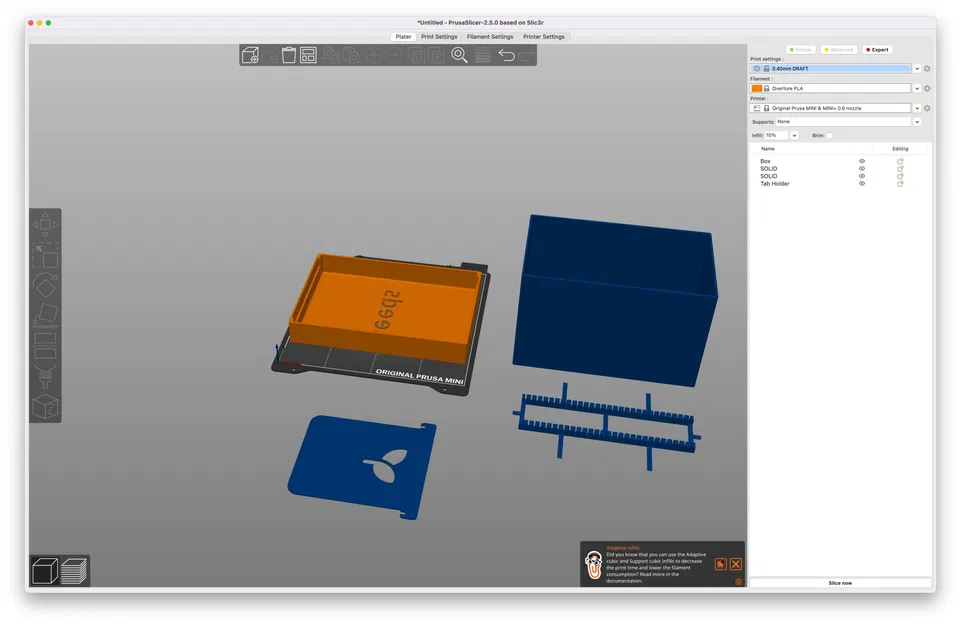This screenshot has height=625, width=961.
Task: Select the Cut tool in left toolbar
Action: click(x=45, y=346)
